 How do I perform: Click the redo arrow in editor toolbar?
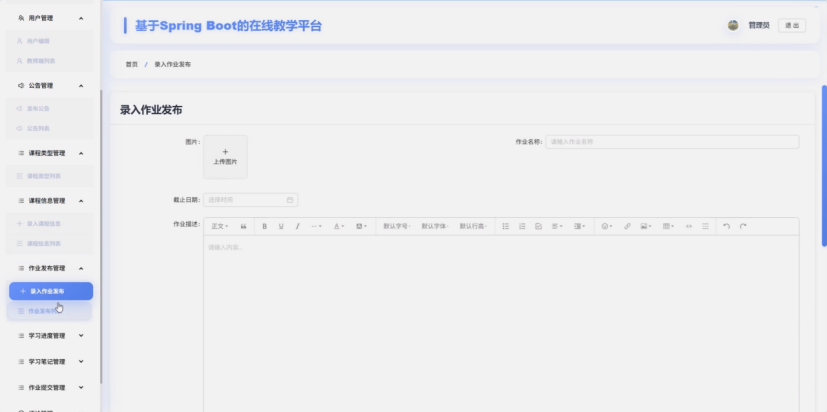(743, 226)
